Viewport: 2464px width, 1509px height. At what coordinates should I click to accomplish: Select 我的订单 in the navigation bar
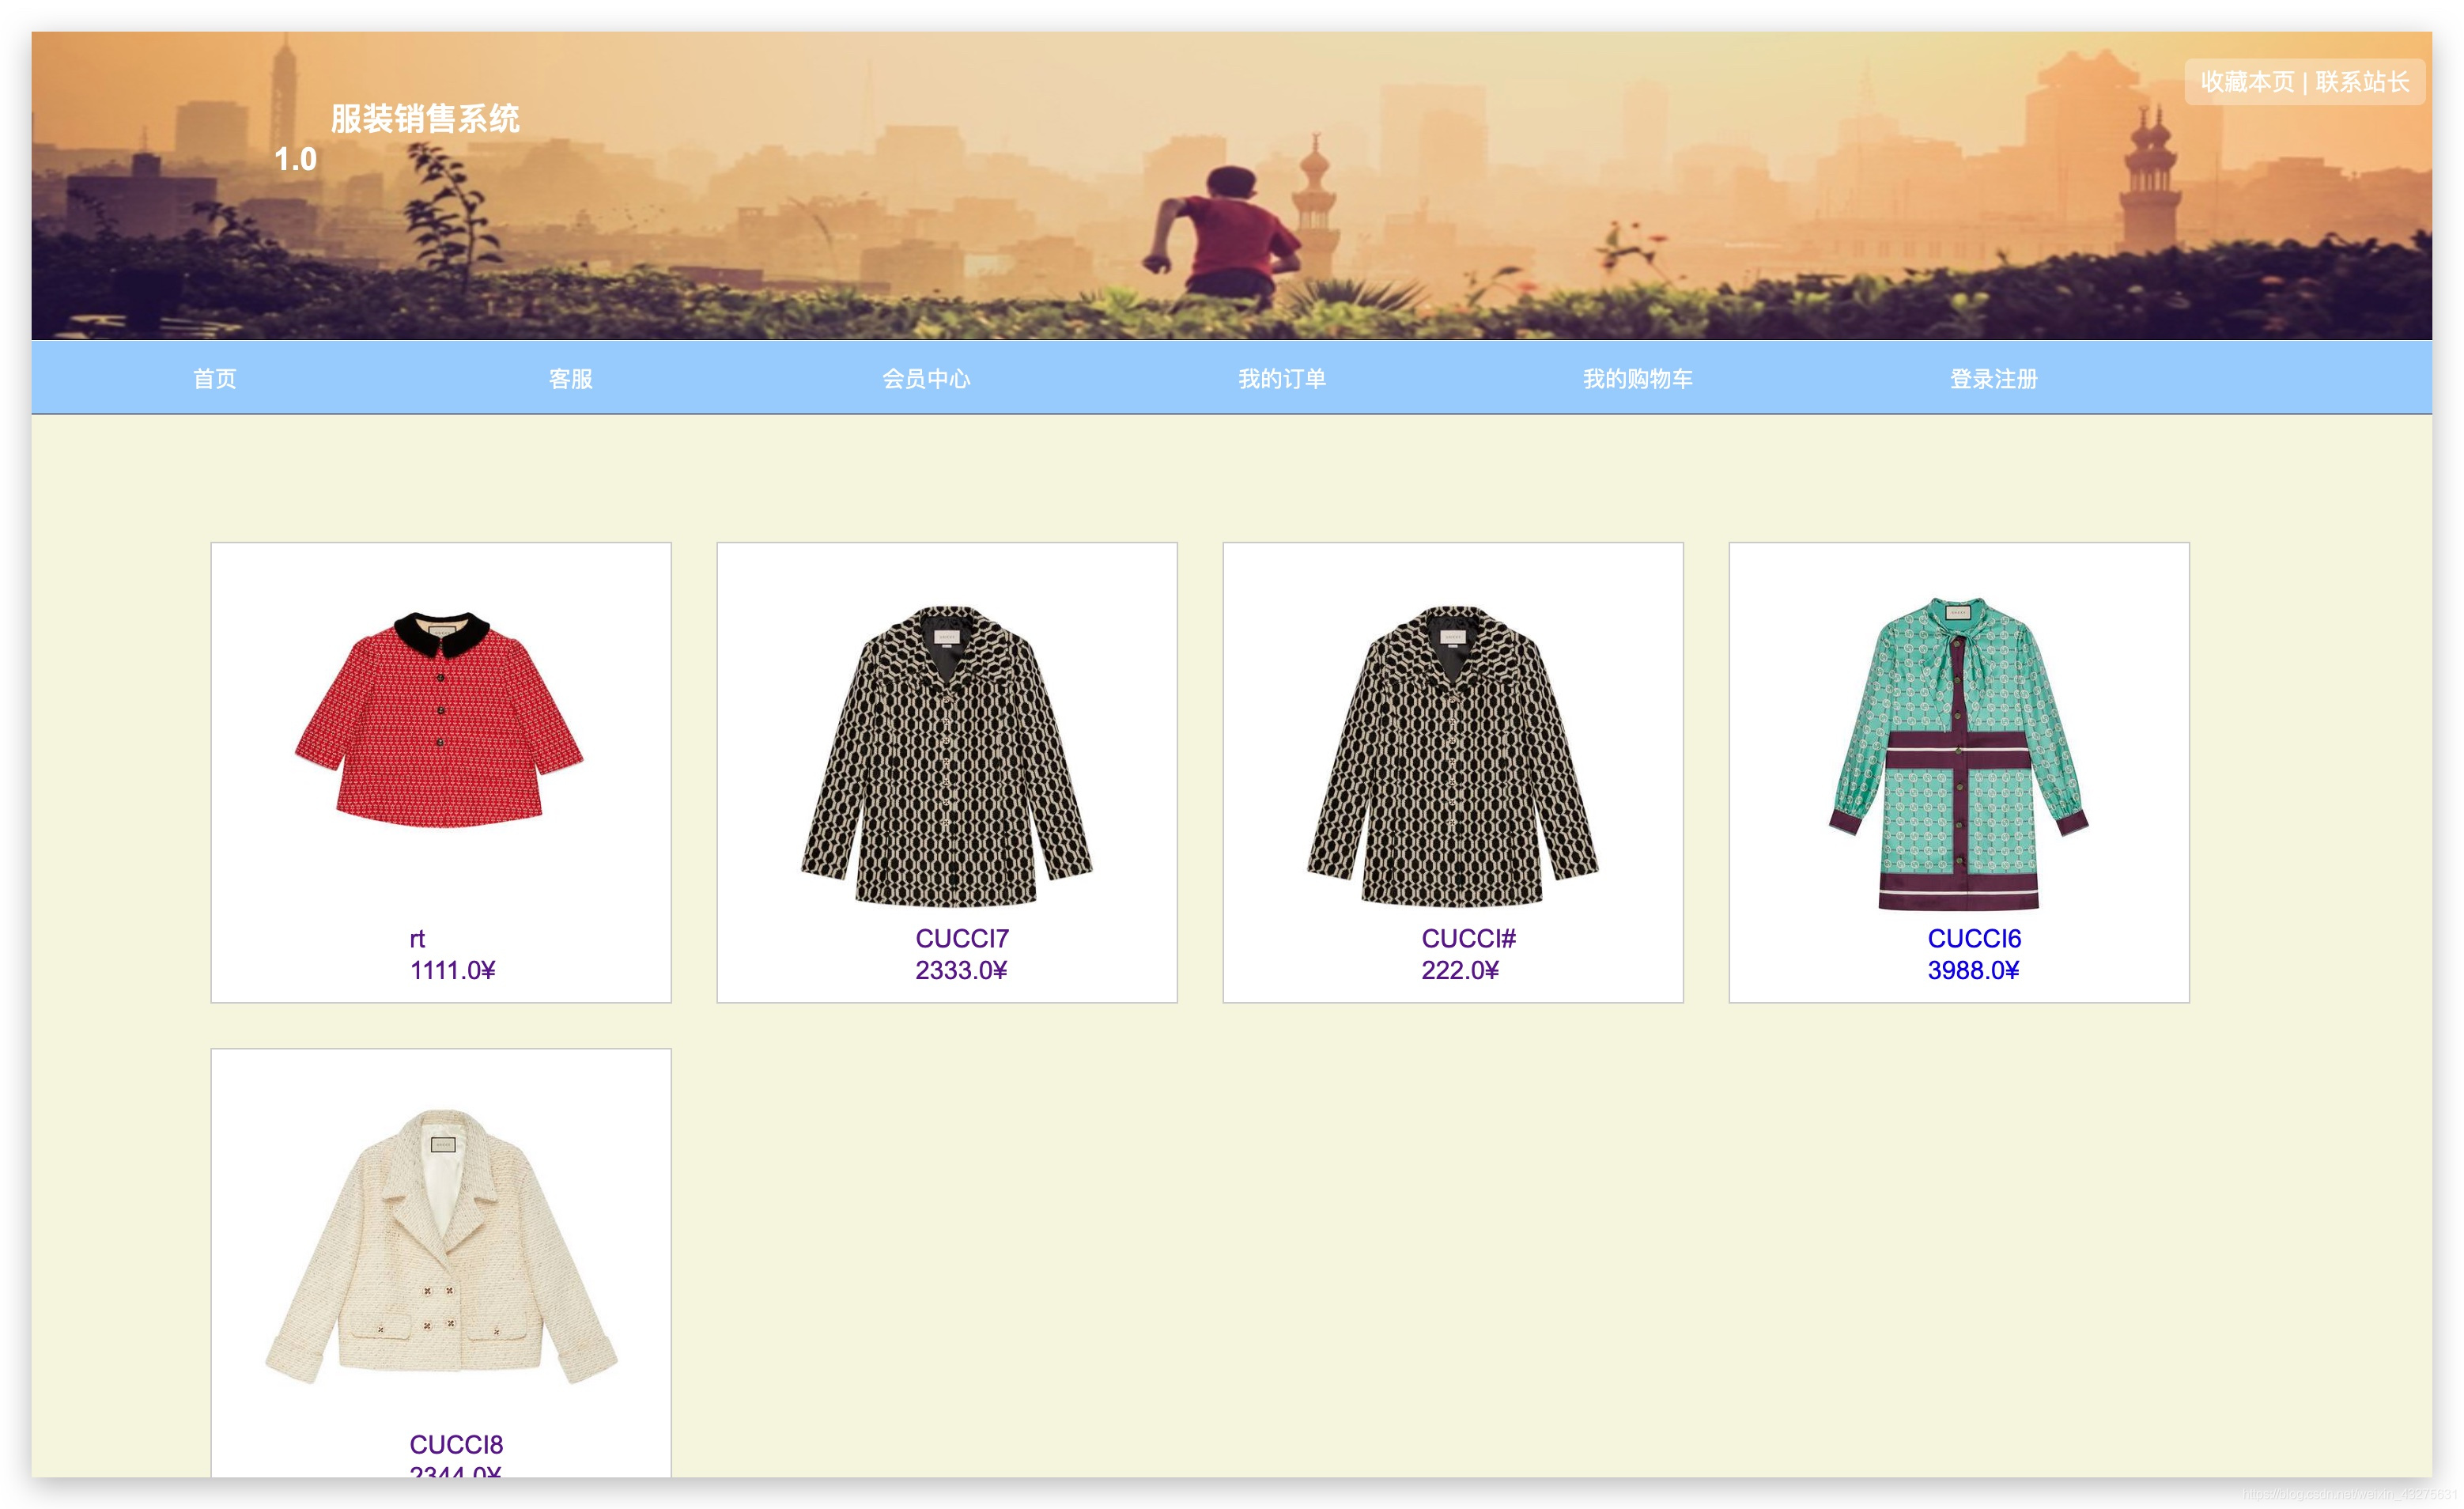(x=1282, y=379)
